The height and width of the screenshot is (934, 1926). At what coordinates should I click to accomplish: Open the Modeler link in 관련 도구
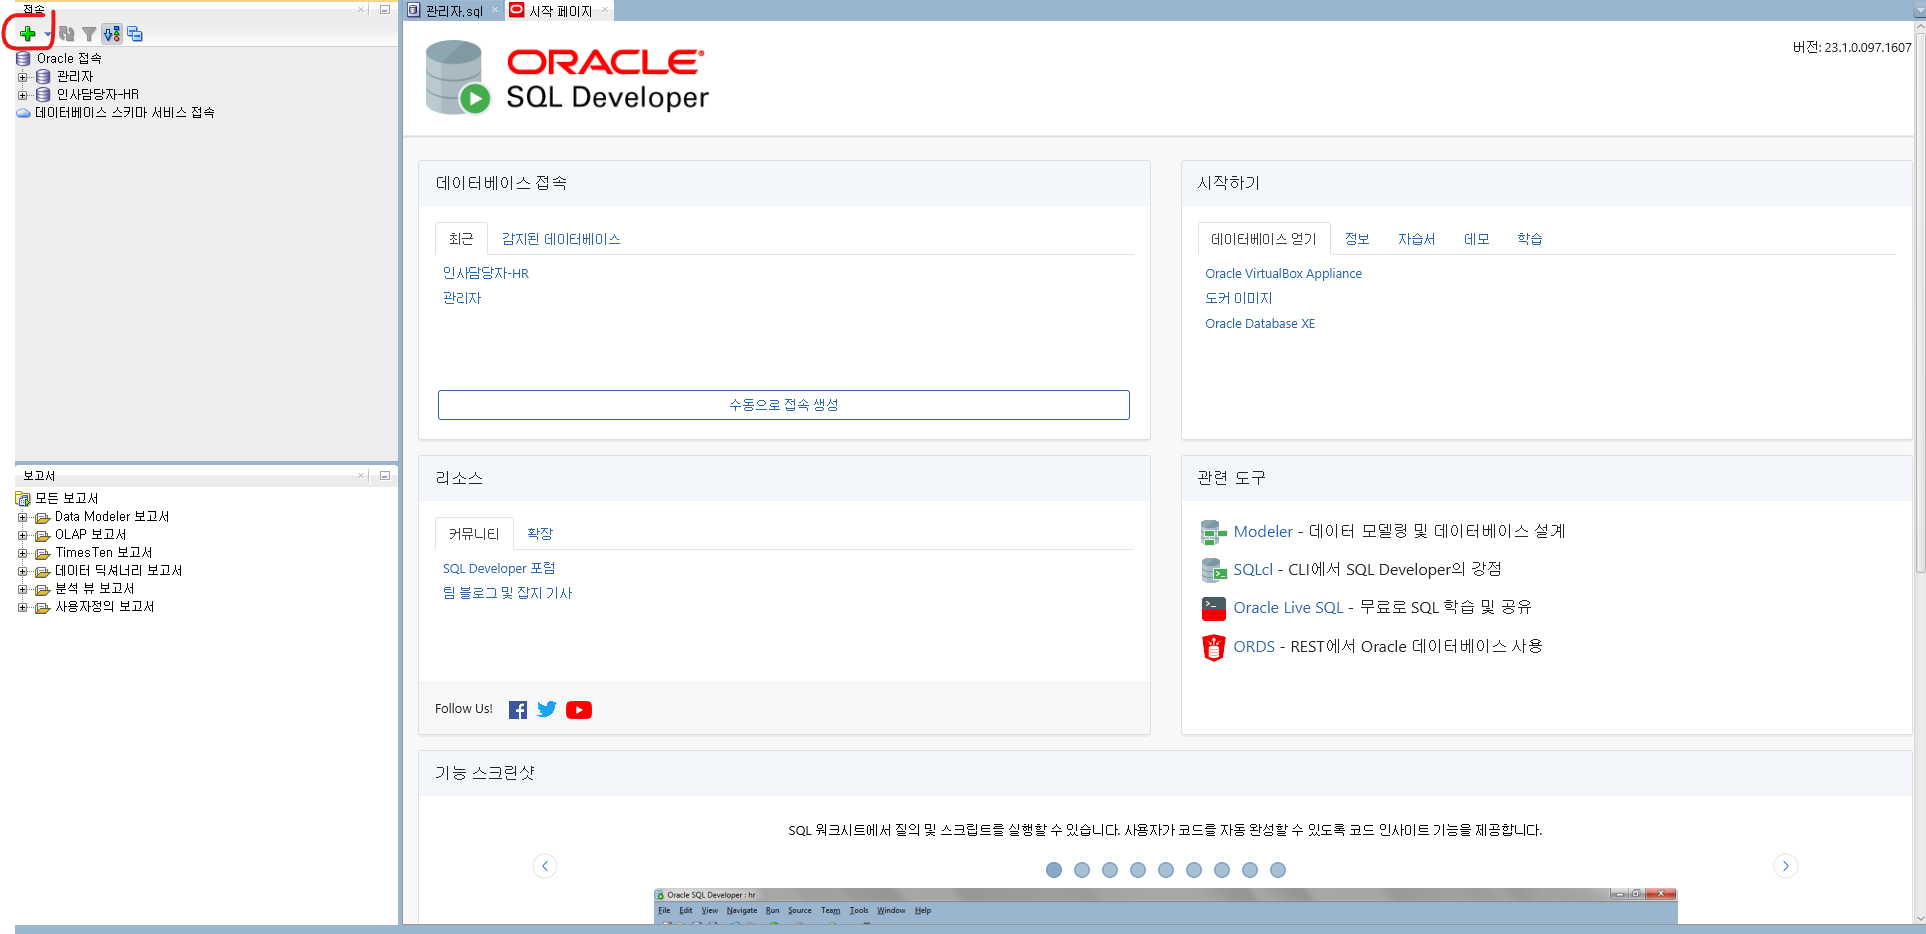1263,532
